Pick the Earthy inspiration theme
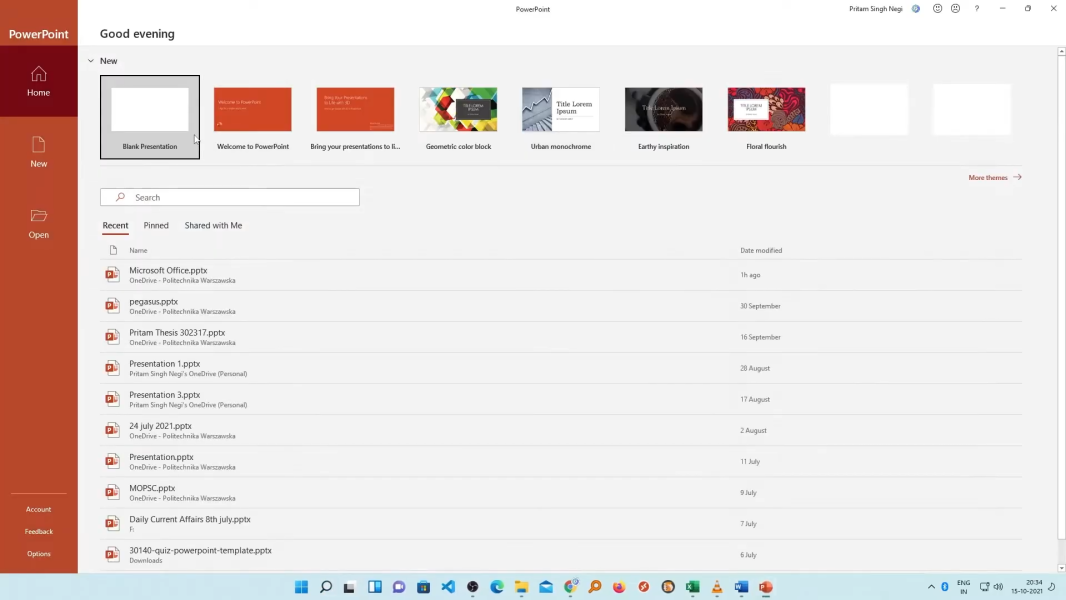 [664, 117]
